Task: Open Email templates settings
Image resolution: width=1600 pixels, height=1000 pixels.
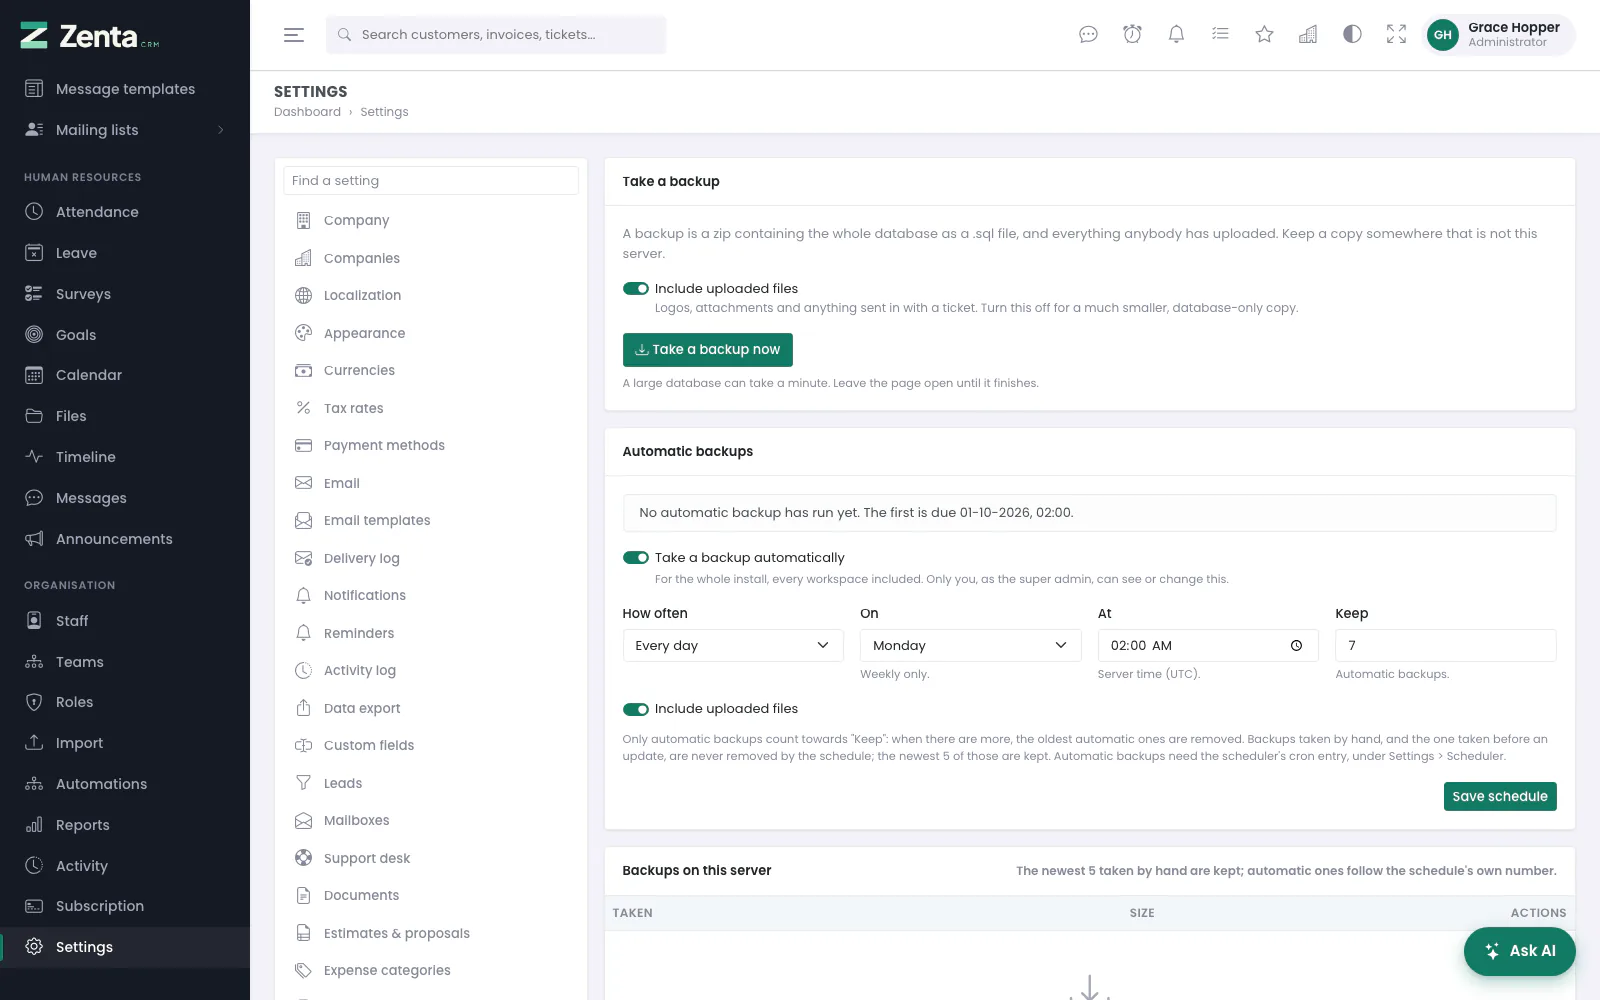Action: click(431, 521)
